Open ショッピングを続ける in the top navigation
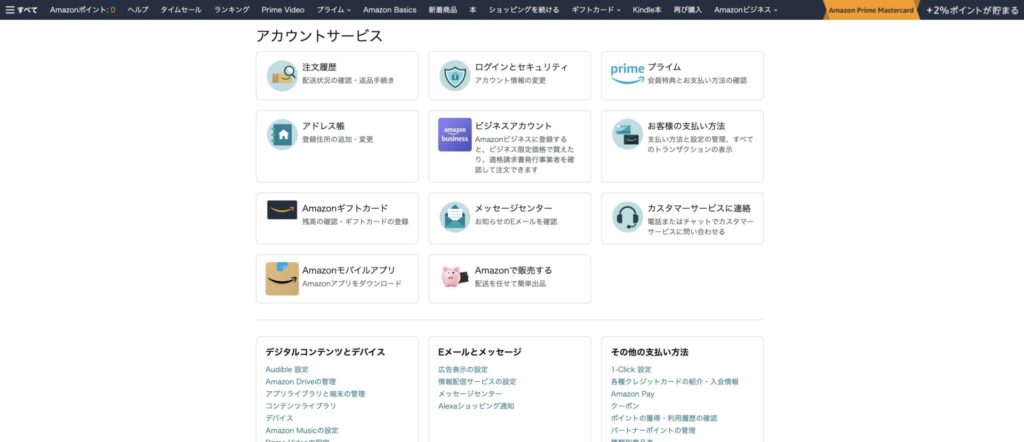This screenshot has height=442, width=1024. coord(524,10)
